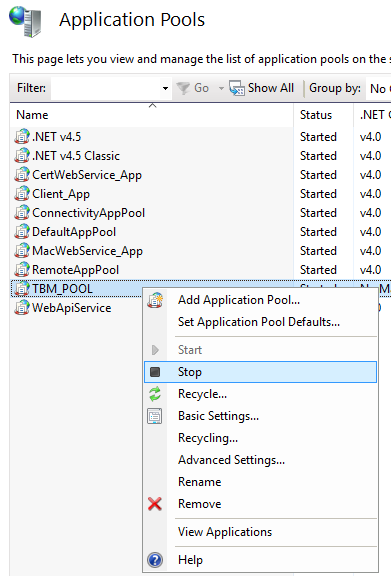Open Help from the context menu
This screenshot has width=391, height=576.
click(x=261, y=560)
